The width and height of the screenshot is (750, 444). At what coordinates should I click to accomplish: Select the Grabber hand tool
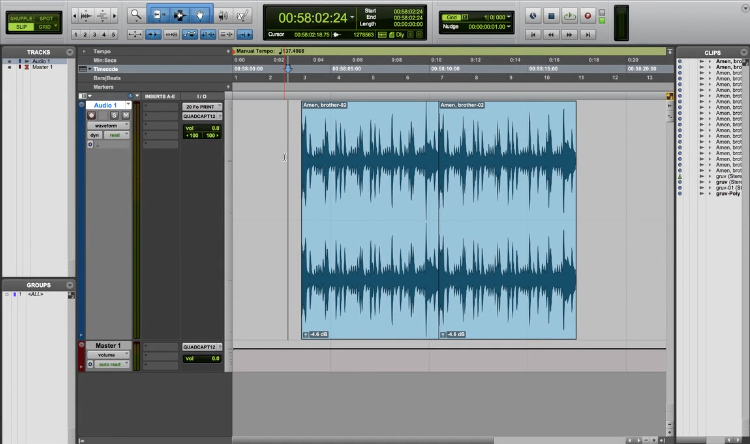200,15
